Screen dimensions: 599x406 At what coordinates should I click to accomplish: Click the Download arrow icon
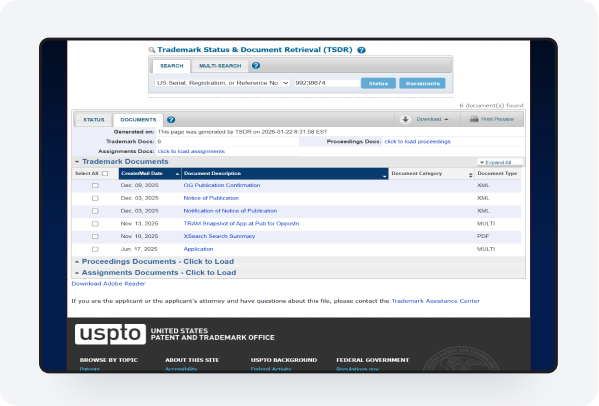coord(405,119)
